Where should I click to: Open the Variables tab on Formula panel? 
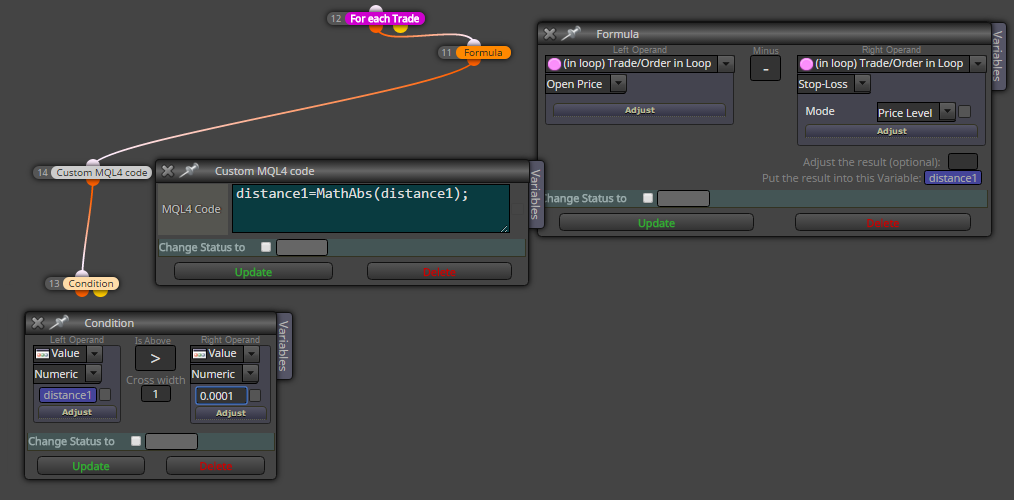click(998, 54)
